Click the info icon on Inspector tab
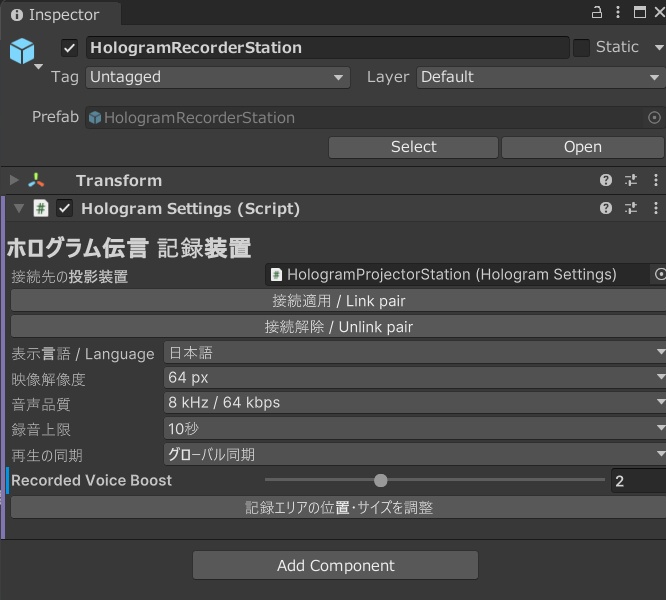Image resolution: width=666 pixels, height=600 pixels. click(17, 15)
